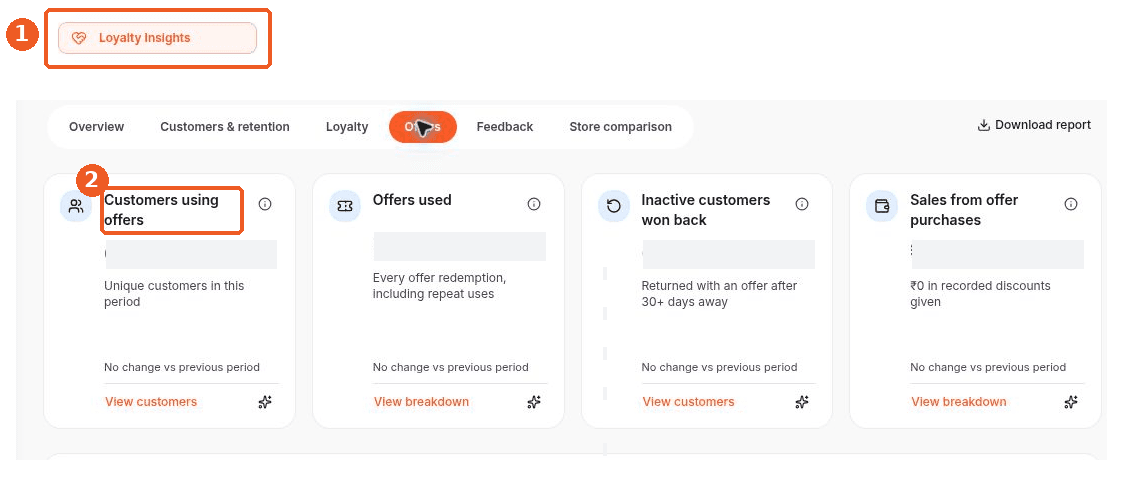Viewport: 1123px width, 480px height.
Task: Click No change vs previous period on Sales card
Action: pos(988,368)
